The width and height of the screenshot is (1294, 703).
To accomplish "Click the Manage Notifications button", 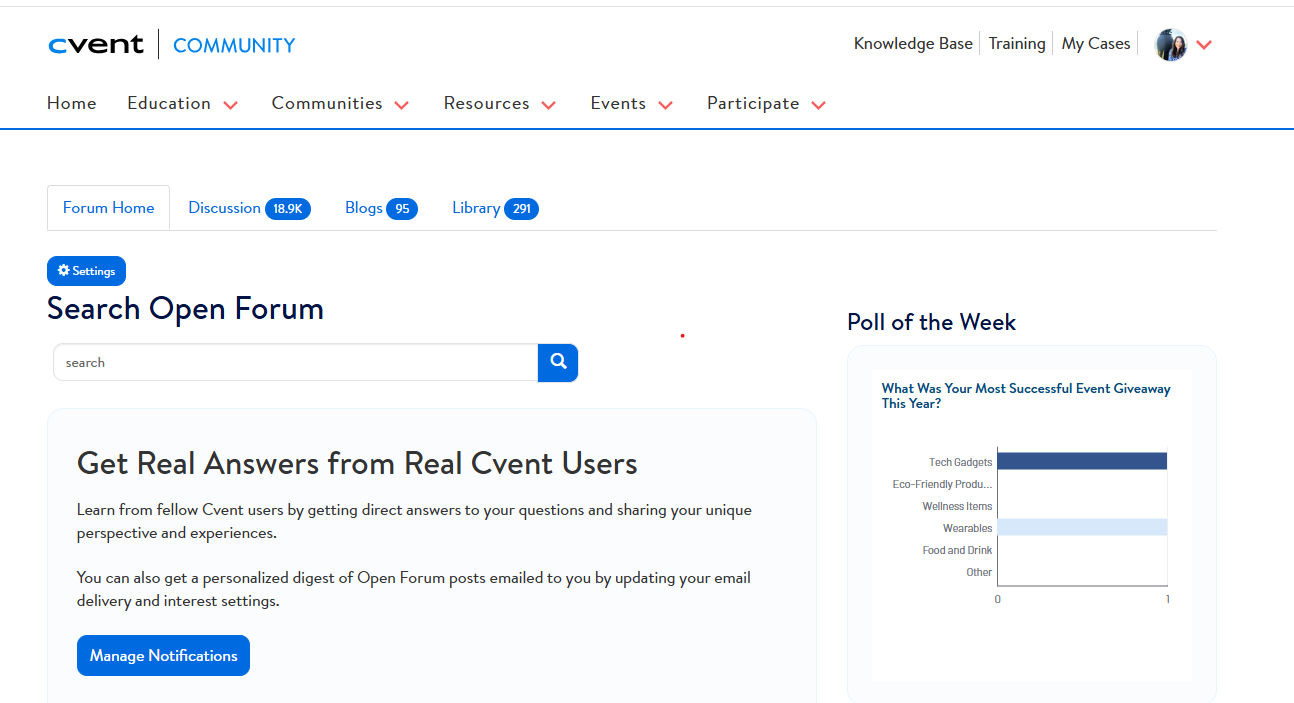I will point(163,656).
